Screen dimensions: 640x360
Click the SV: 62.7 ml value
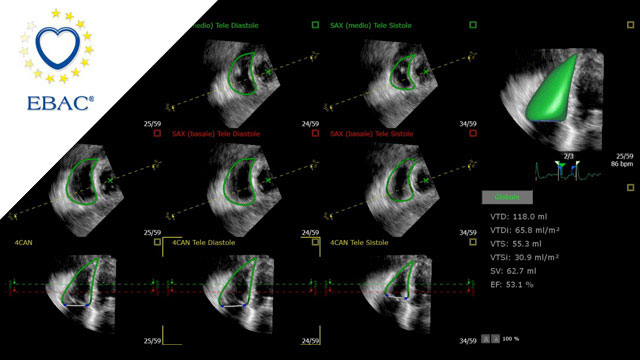click(513, 271)
